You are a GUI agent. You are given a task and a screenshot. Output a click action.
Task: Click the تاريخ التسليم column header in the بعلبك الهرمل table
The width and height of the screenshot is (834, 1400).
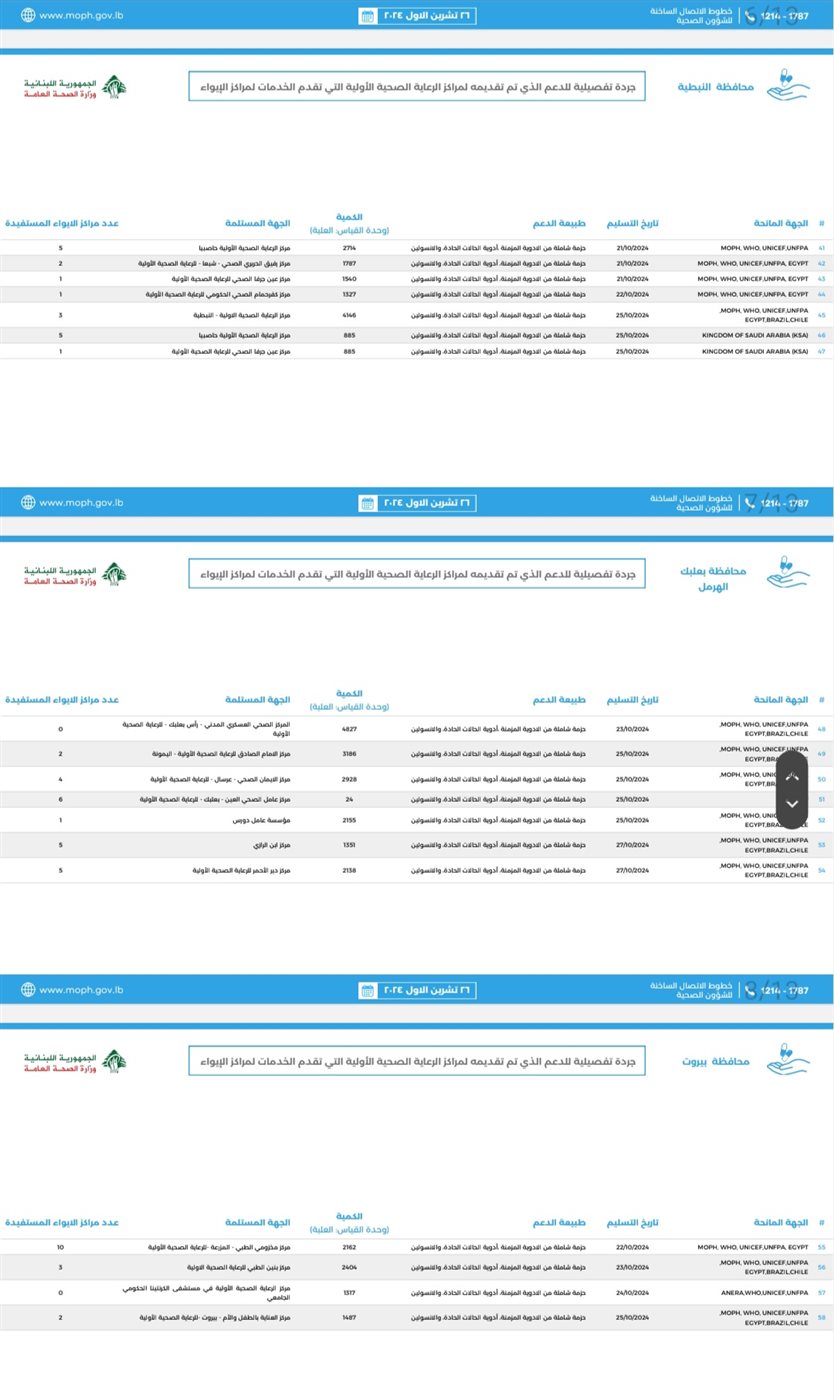[x=633, y=699]
